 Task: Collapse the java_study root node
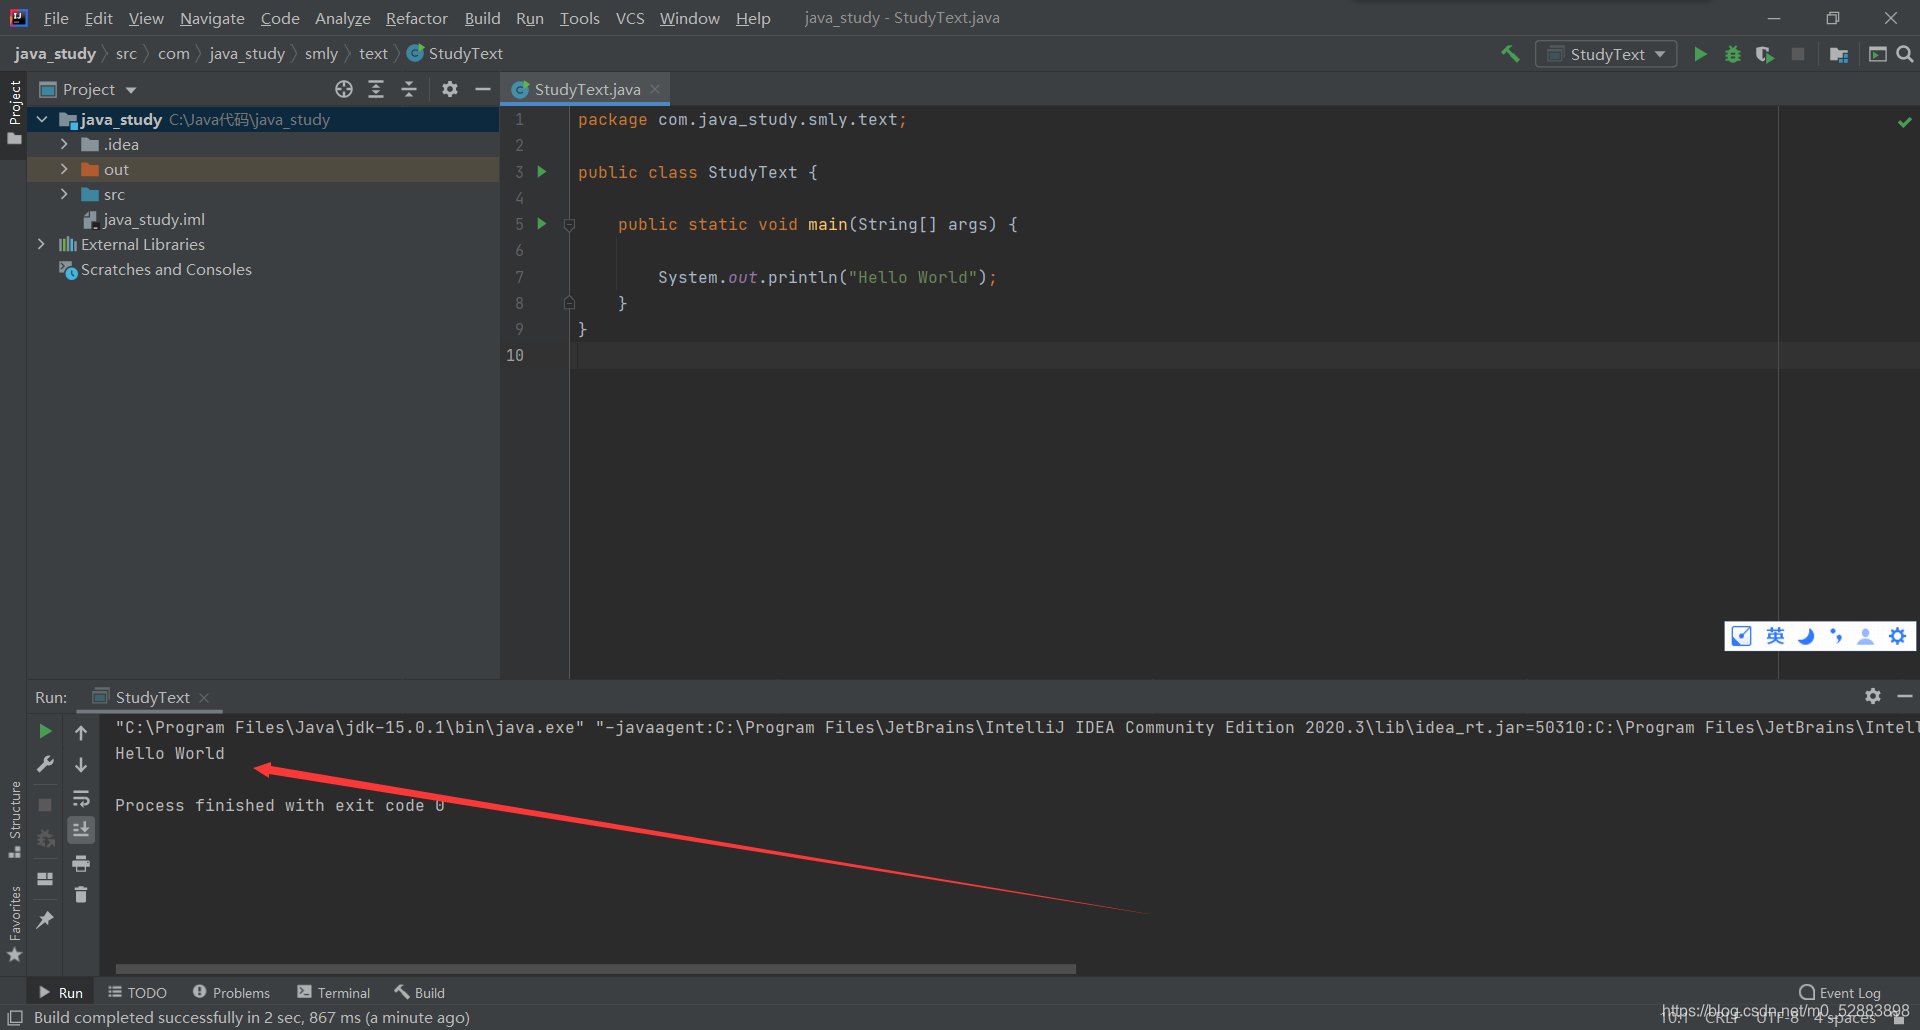pos(42,120)
